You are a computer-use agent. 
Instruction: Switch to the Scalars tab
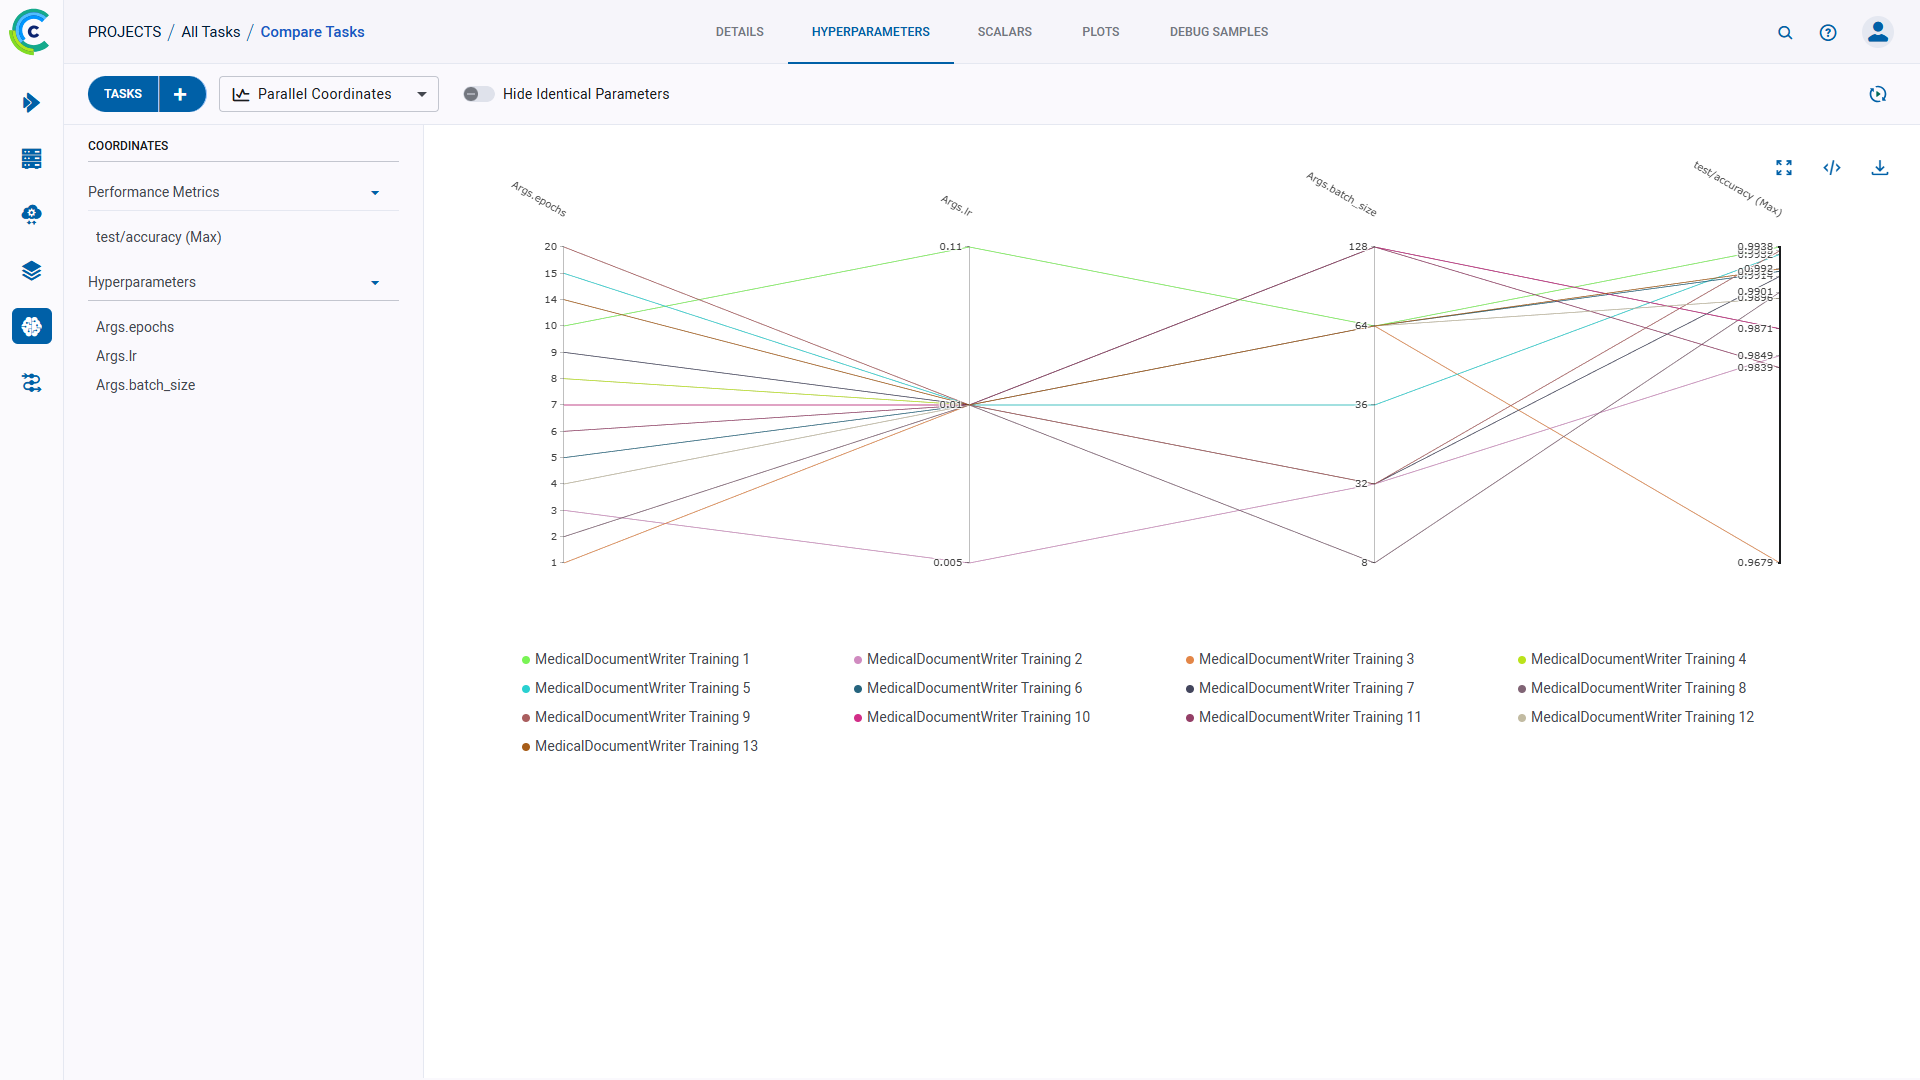[1004, 32]
